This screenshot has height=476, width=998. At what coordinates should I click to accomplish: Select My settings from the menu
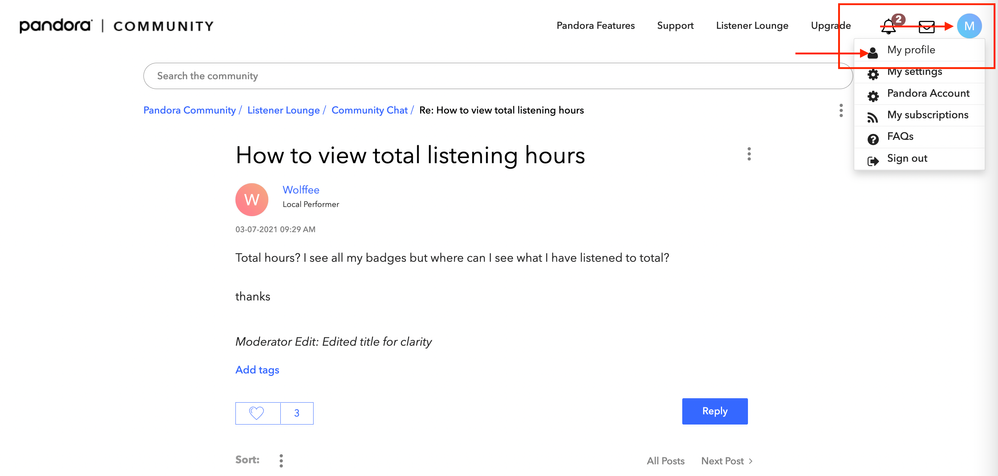point(914,72)
